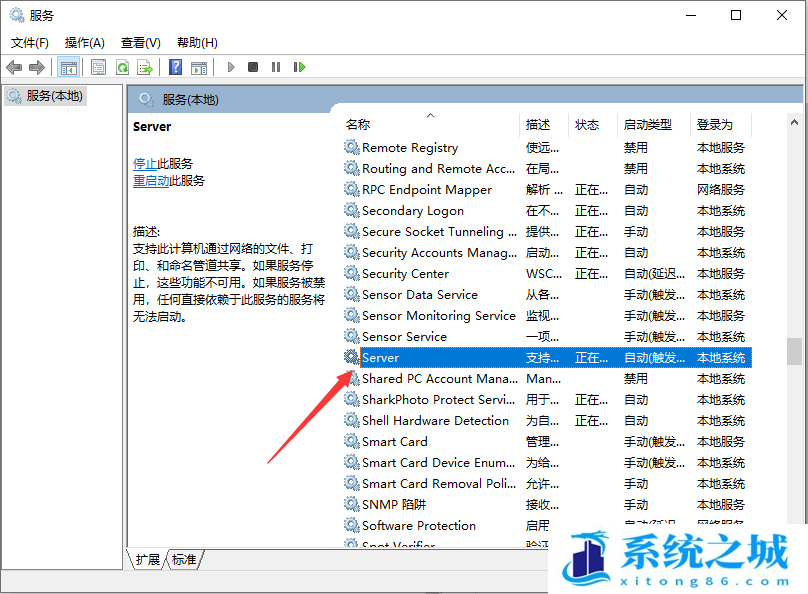Screen dimensions: 808x594
Task: Click the gear icon of Sensor Service
Action: [351, 336]
